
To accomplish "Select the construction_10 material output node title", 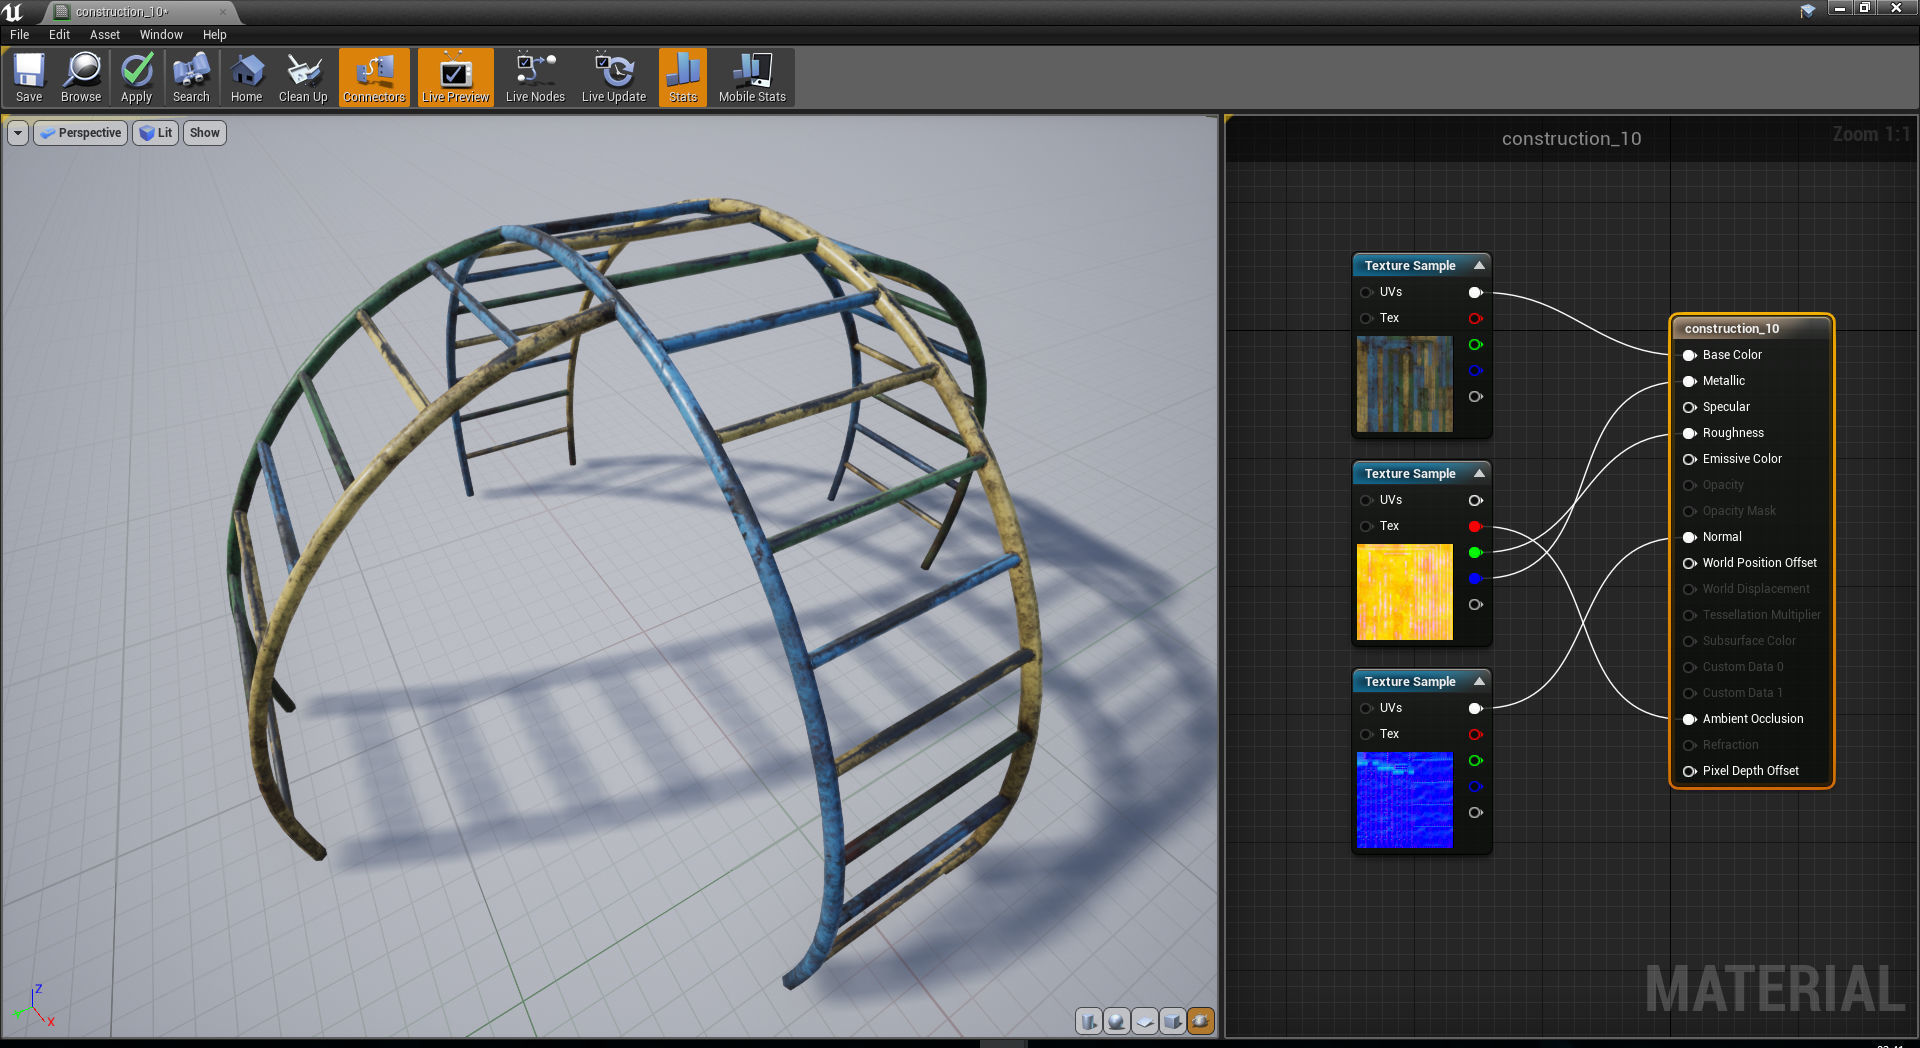I will [1731, 328].
